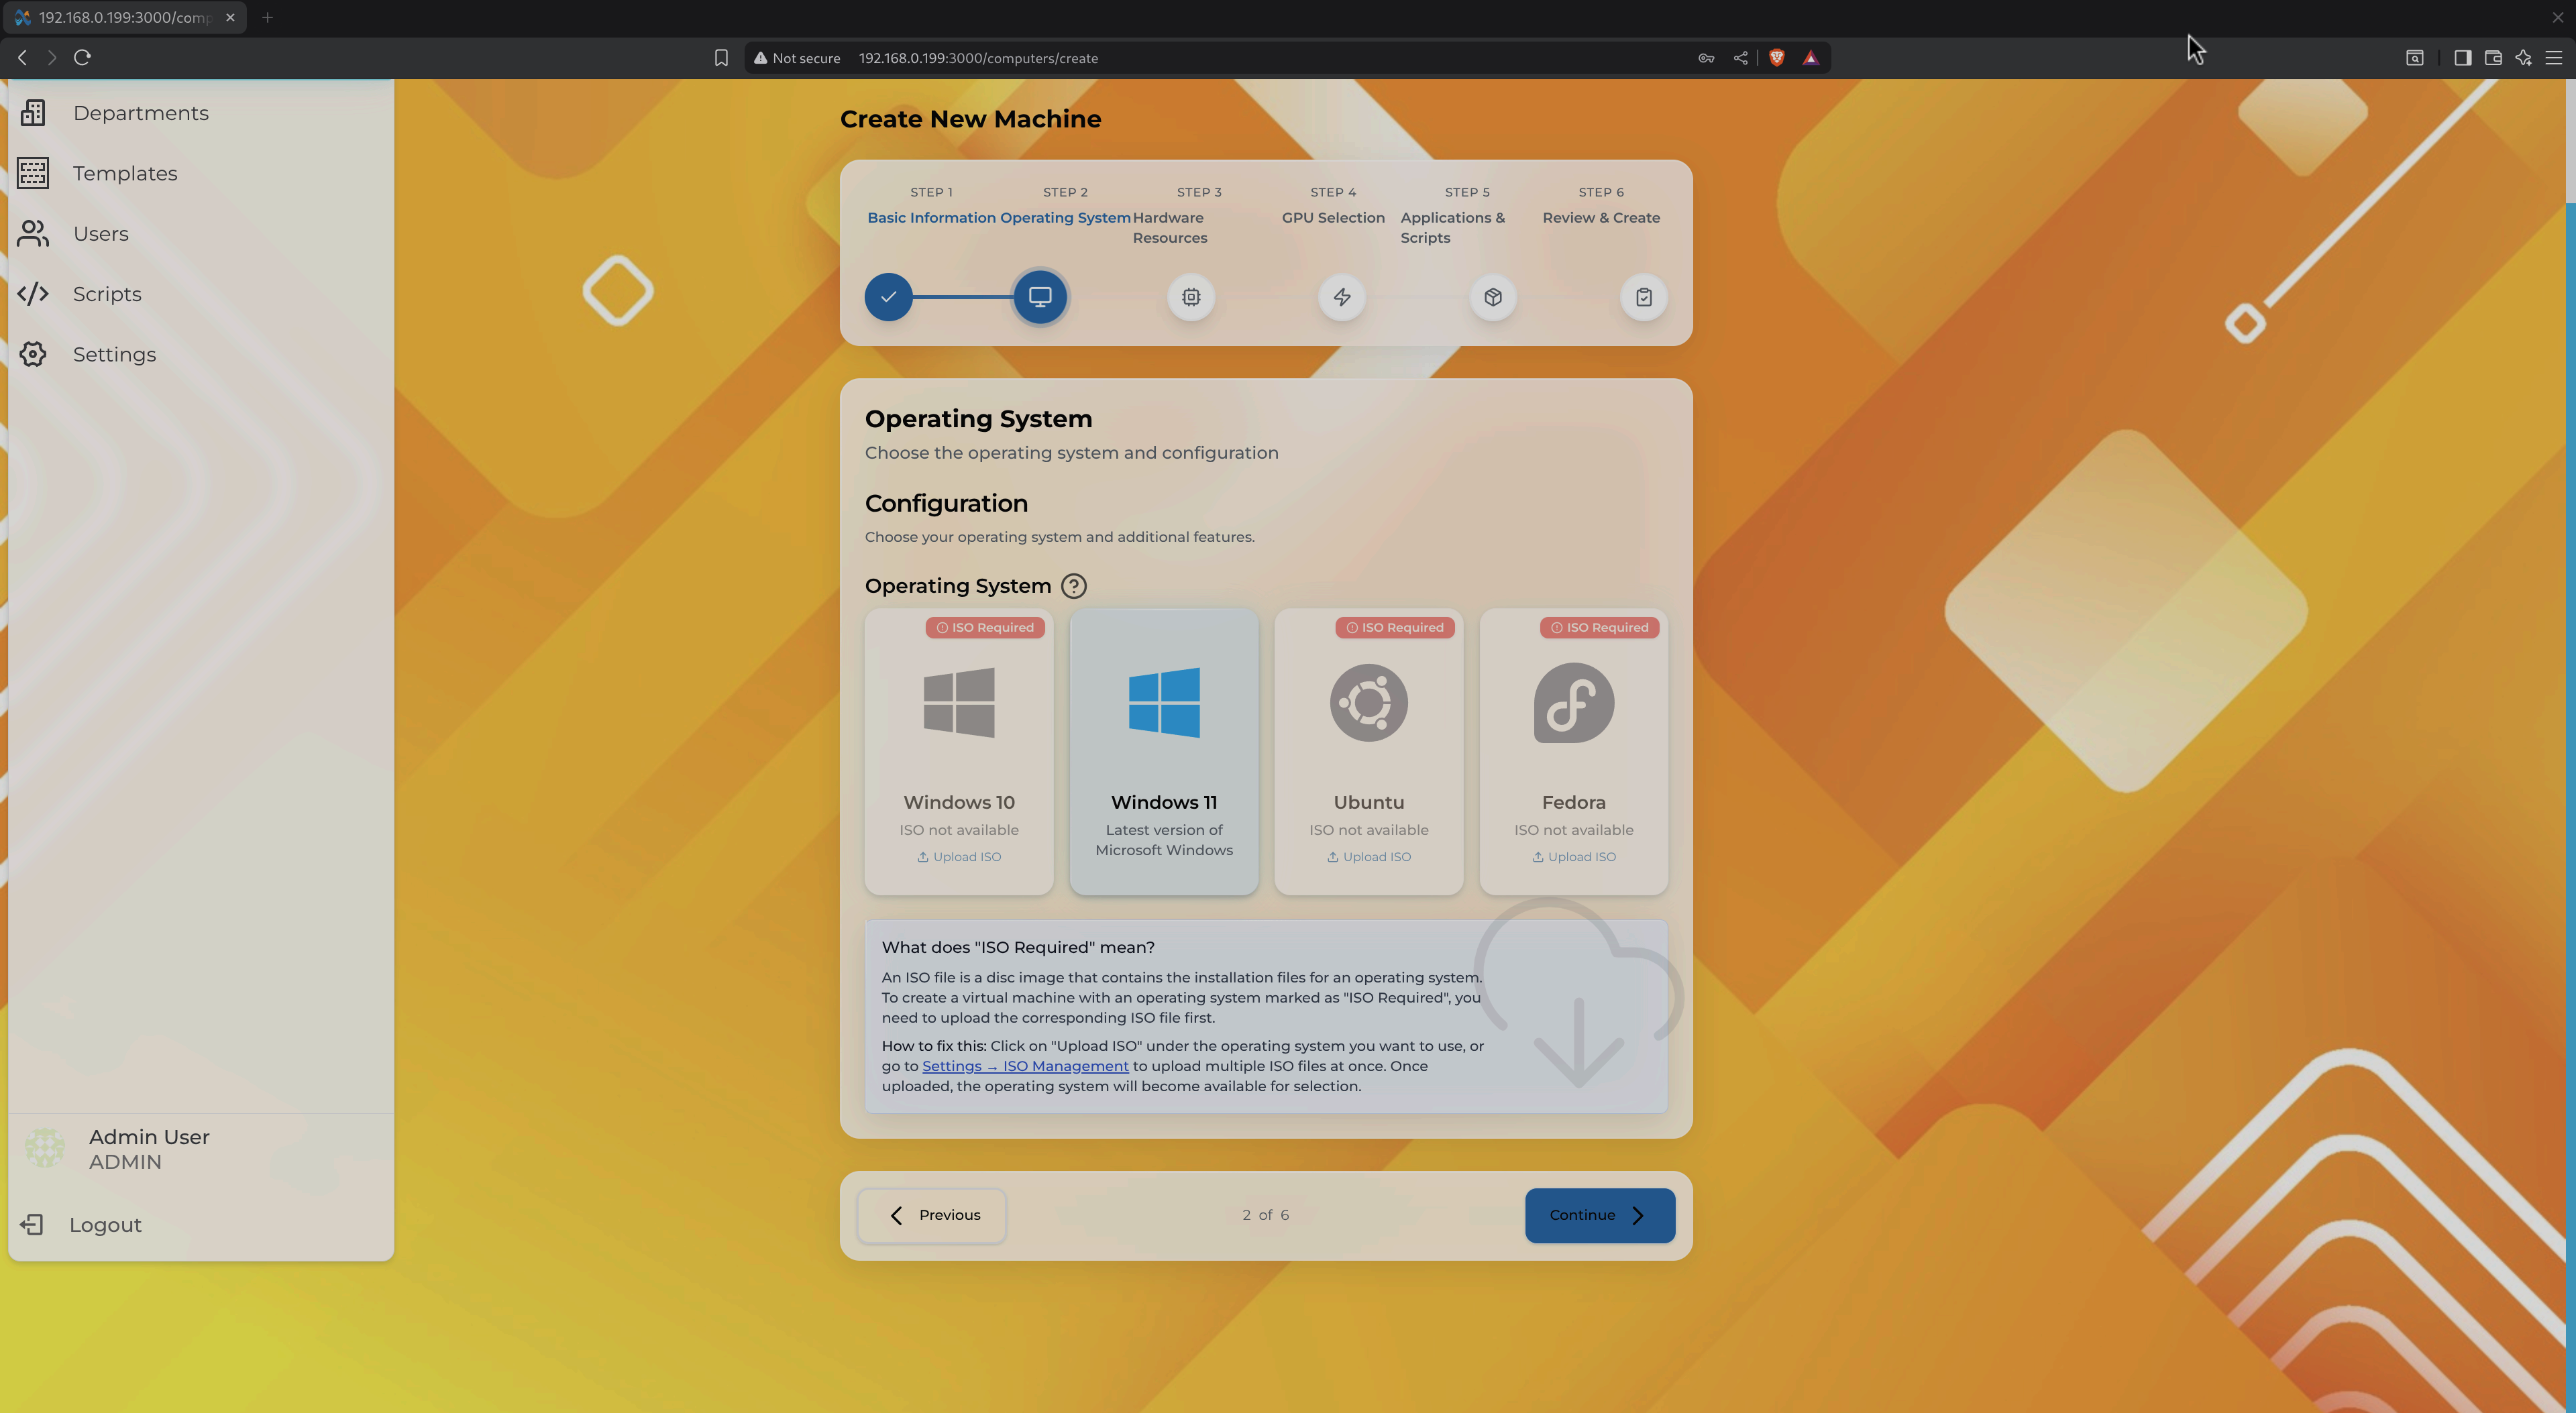Click the Review & Create clipboard icon
The width and height of the screenshot is (2576, 1413).
1643,297
